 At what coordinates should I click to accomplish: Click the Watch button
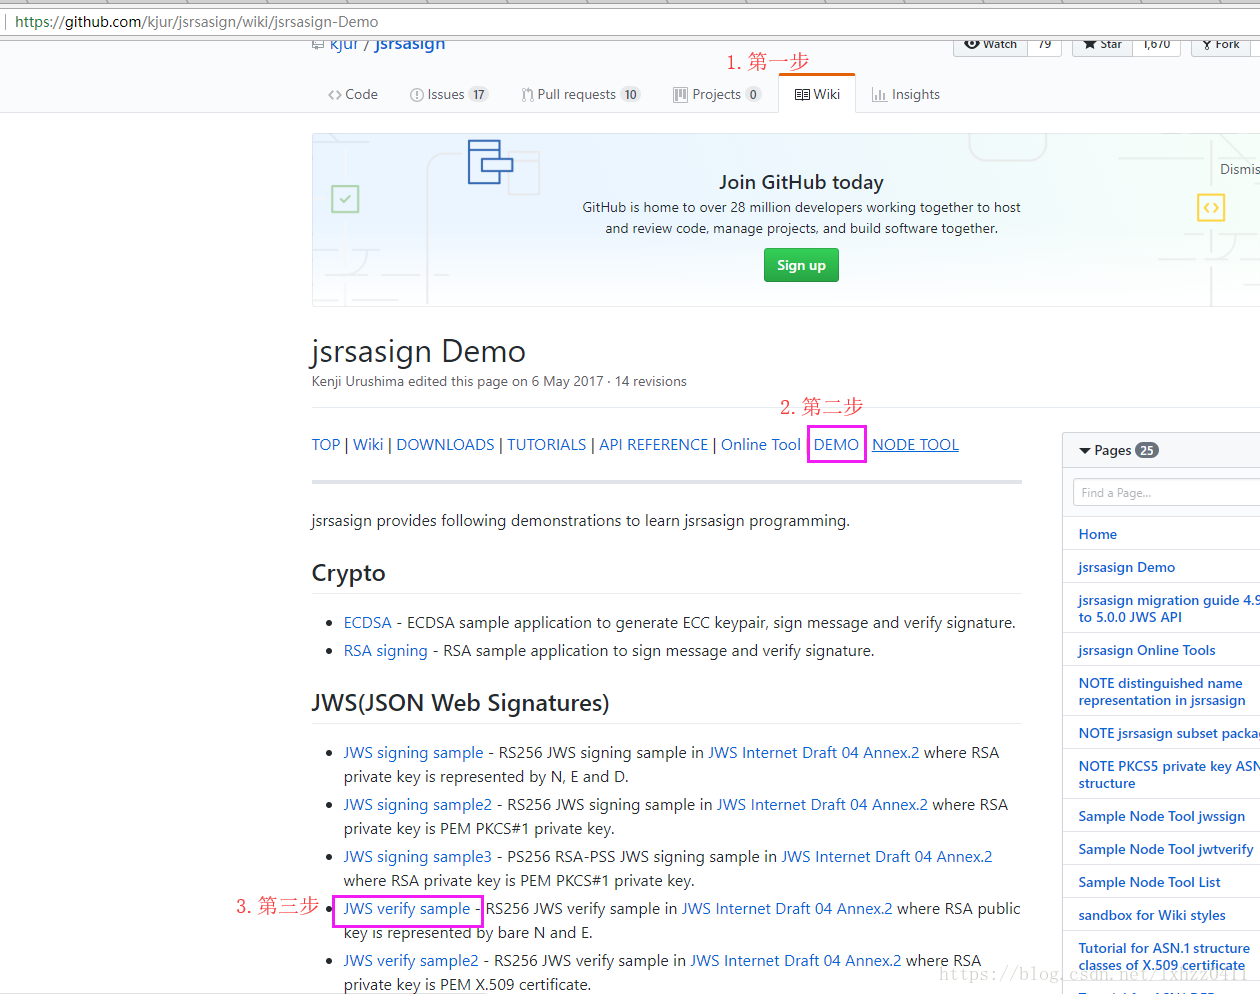[x=990, y=45]
